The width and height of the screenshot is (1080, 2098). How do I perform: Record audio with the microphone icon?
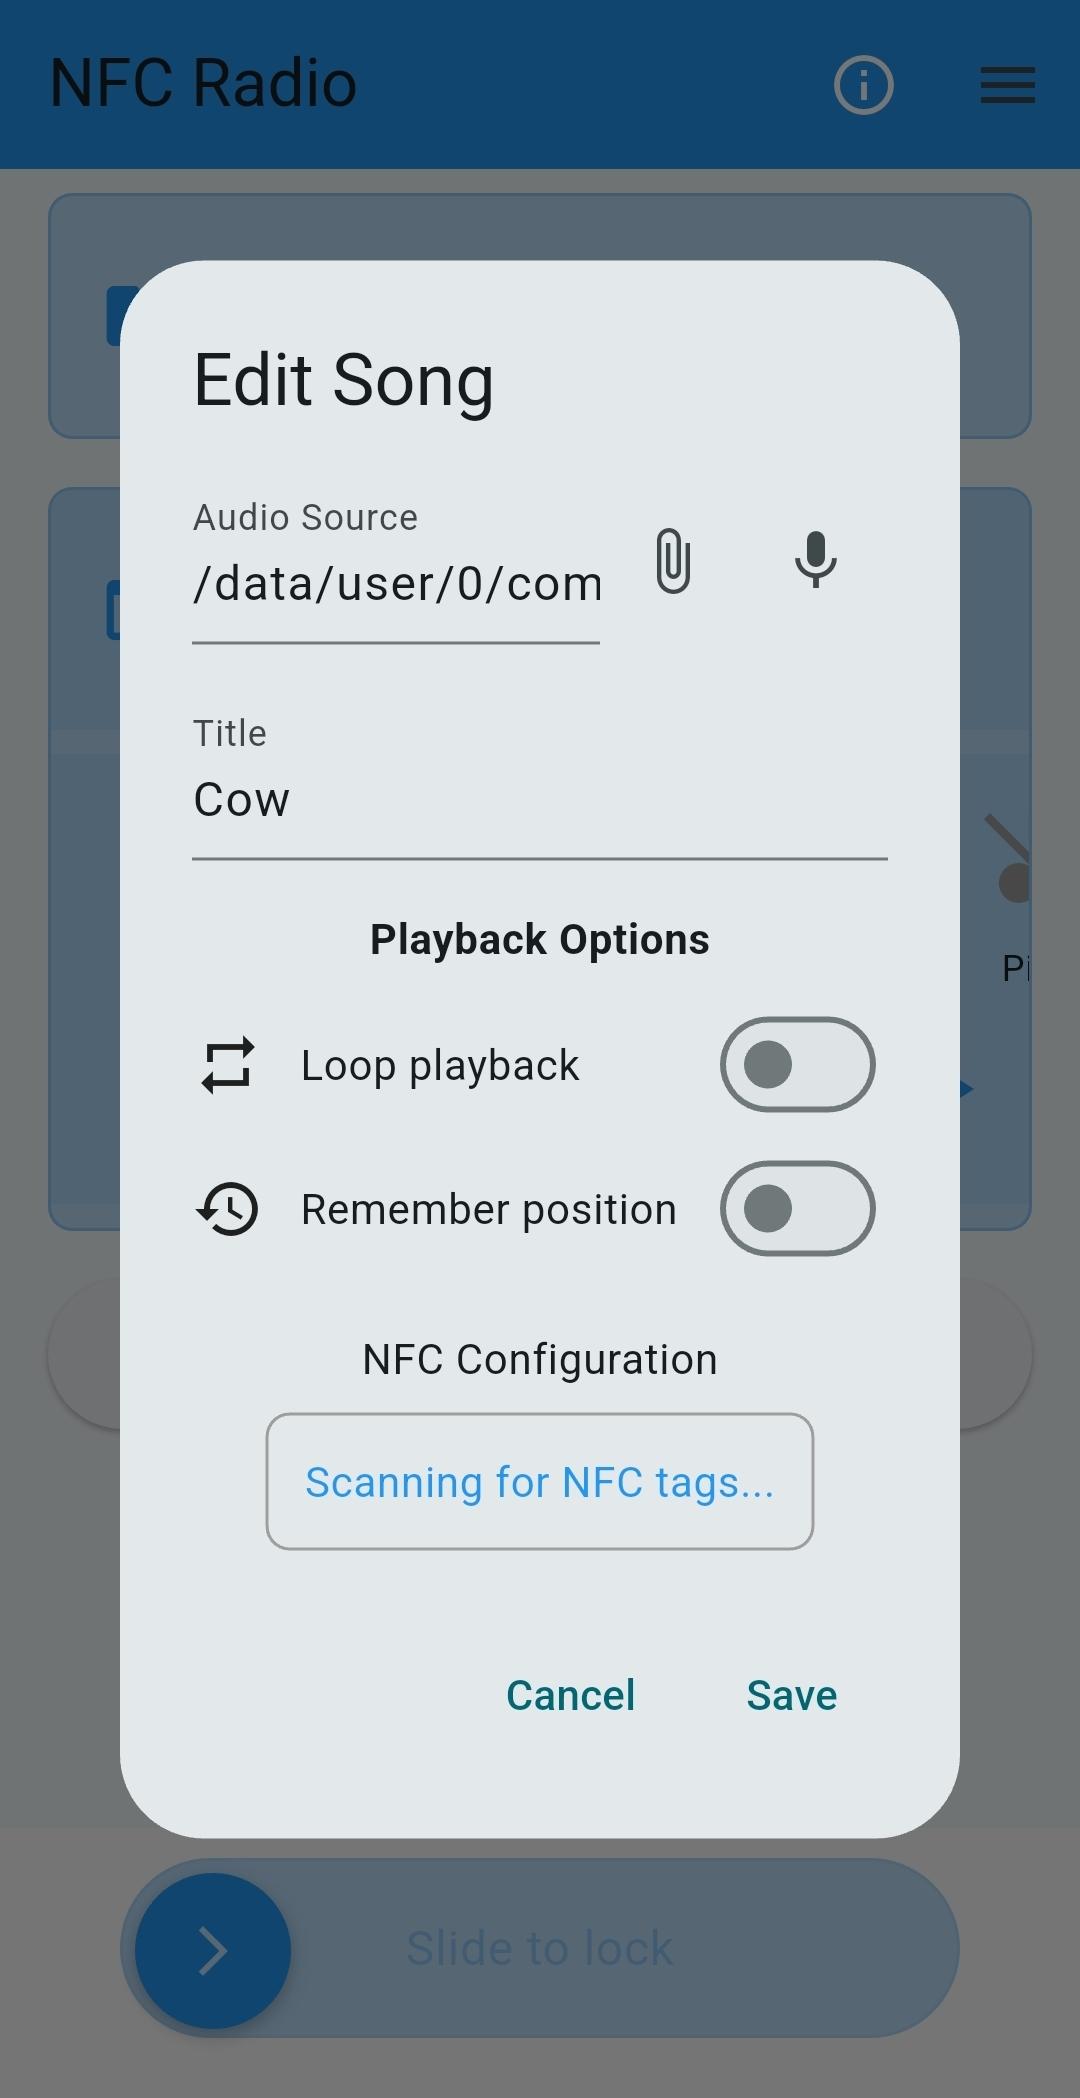[x=815, y=559]
